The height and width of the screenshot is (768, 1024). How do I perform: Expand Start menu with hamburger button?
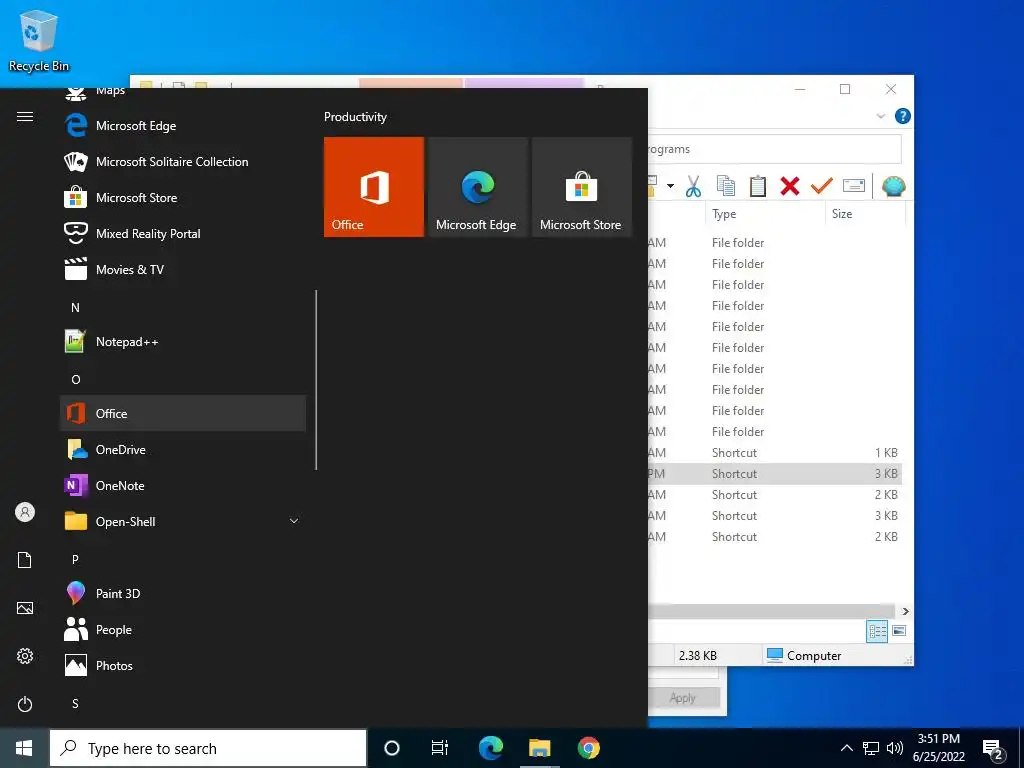coord(25,116)
